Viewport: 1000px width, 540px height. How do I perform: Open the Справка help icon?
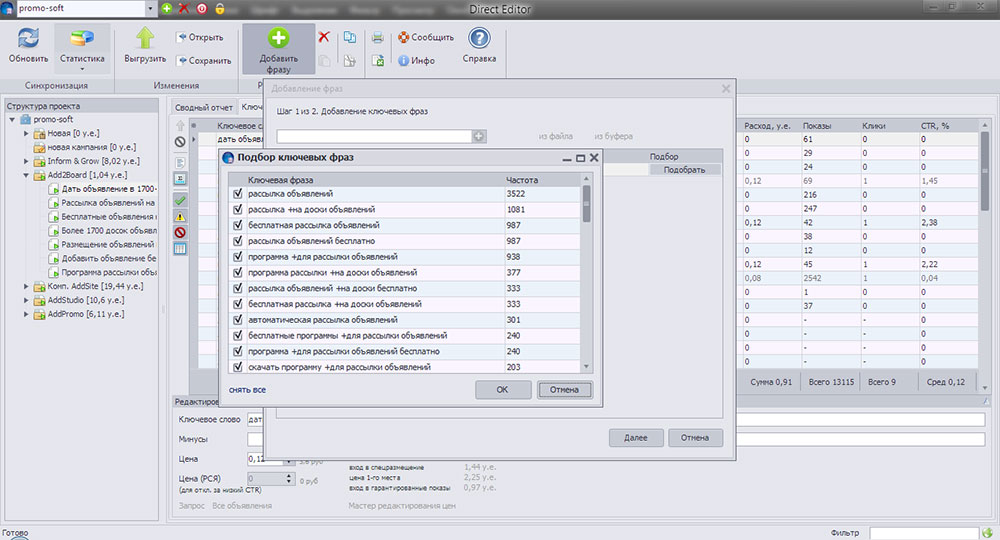(x=479, y=39)
